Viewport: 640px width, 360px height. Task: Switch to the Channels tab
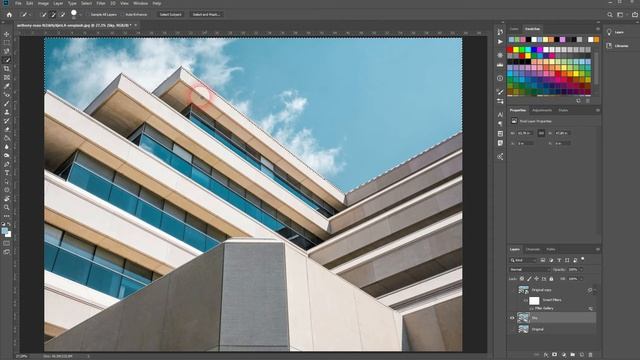[533, 249]
